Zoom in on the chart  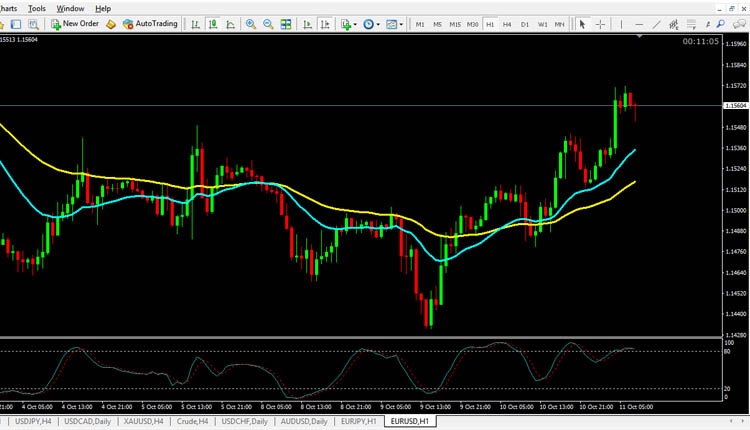(251, 24)
